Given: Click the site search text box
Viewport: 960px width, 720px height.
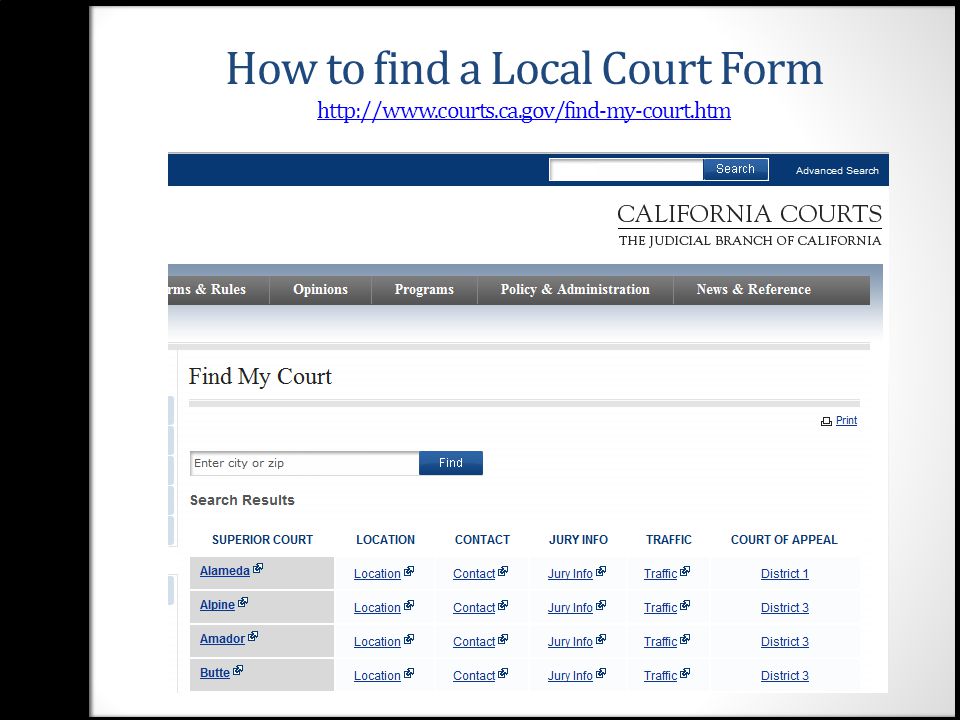Looking at the screenshot, I should (626, 170).
